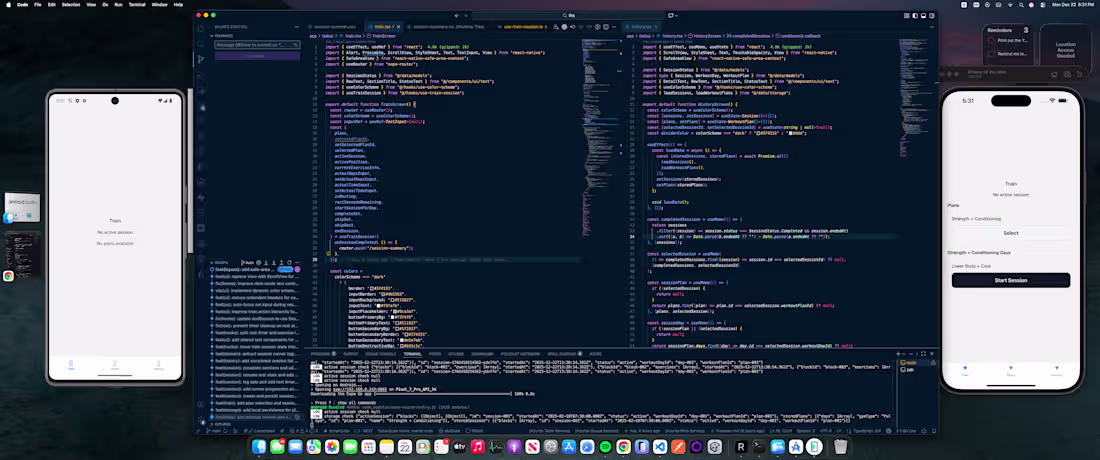Viewport: 1100px width, 460px height.
Task: Select the Output tab in bottom panel
Action: (351, 354)
